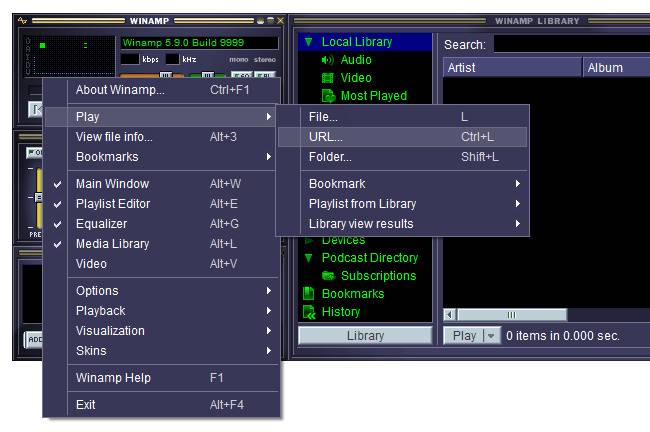Click the Bookmarks page icon in library tree
Screen dimensions: 650x432
coord(308,294)
